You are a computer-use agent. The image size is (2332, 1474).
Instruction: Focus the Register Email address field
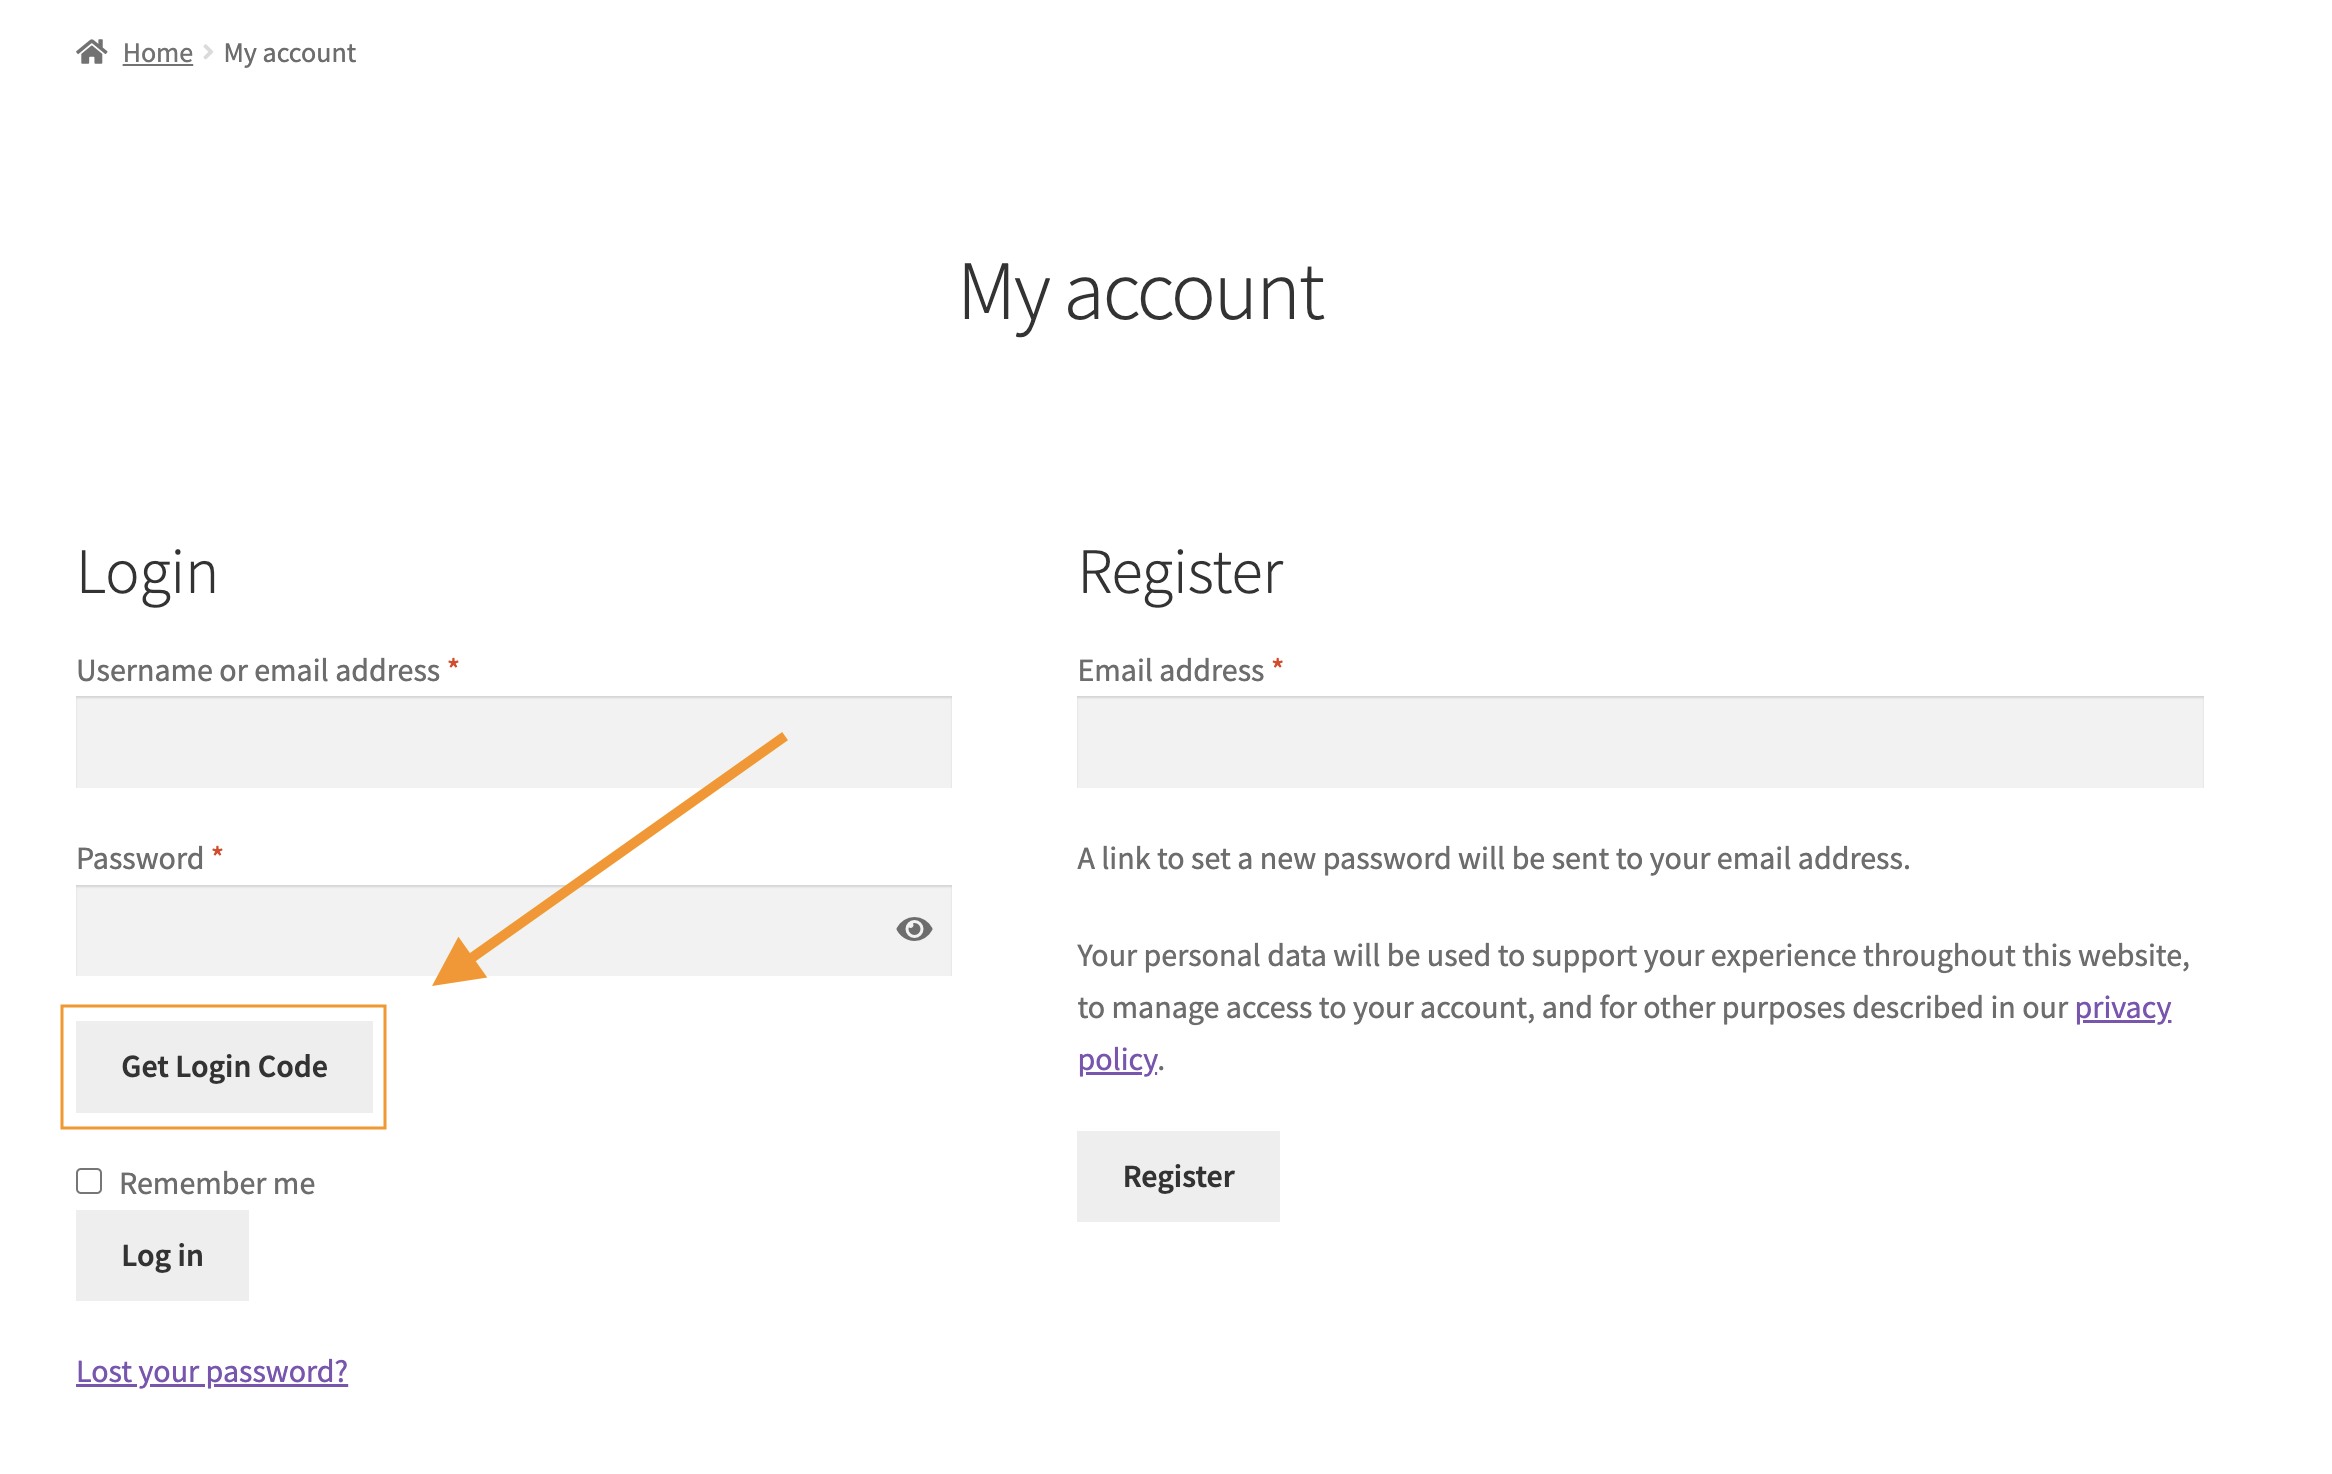1639,742
